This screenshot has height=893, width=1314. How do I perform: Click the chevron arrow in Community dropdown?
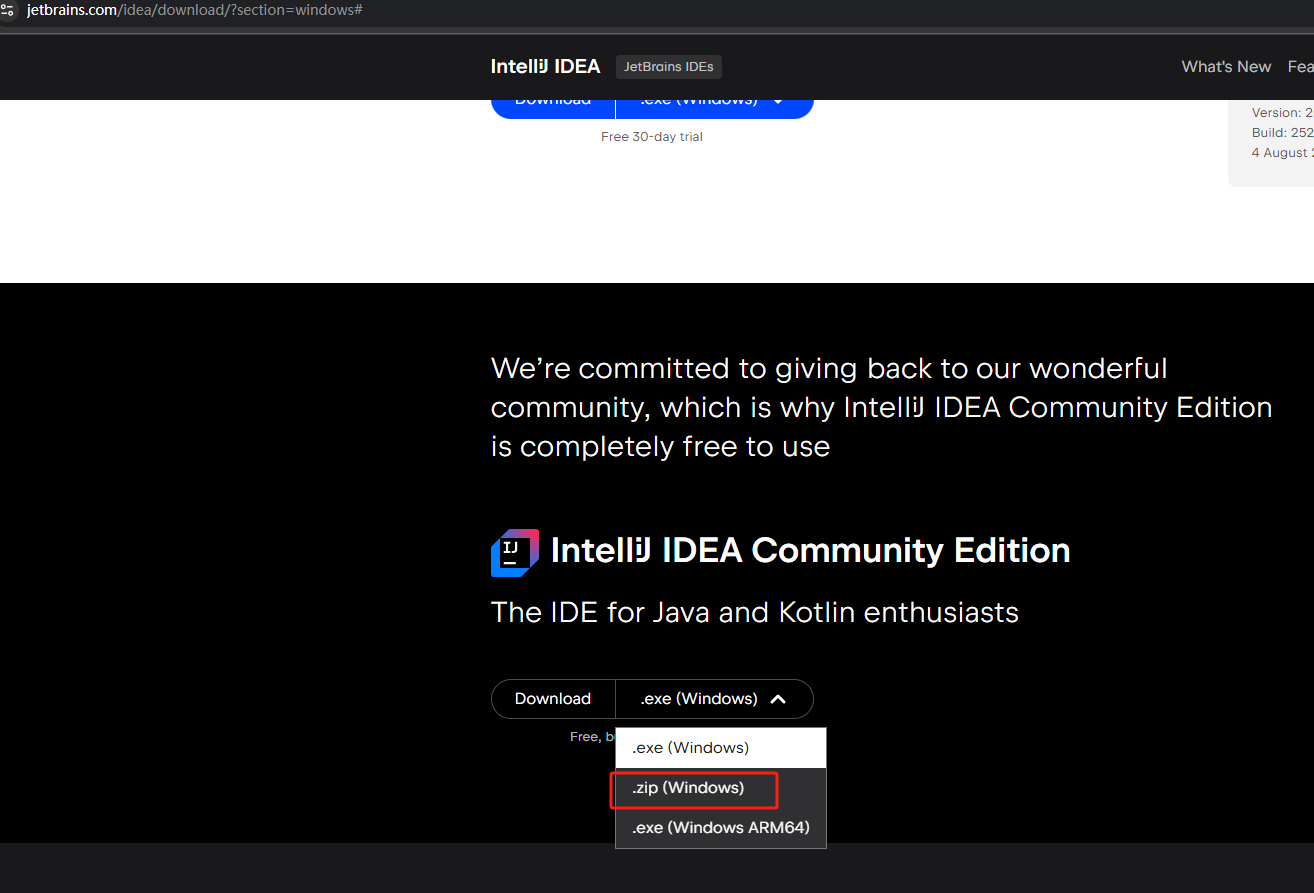click(778, 699)
